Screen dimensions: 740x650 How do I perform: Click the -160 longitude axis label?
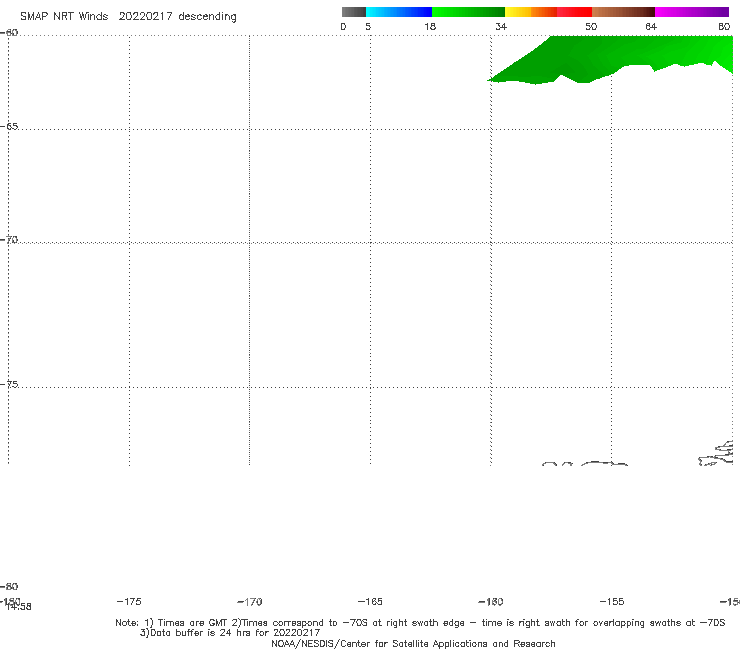pyautogui.click(x=491, y=602)
